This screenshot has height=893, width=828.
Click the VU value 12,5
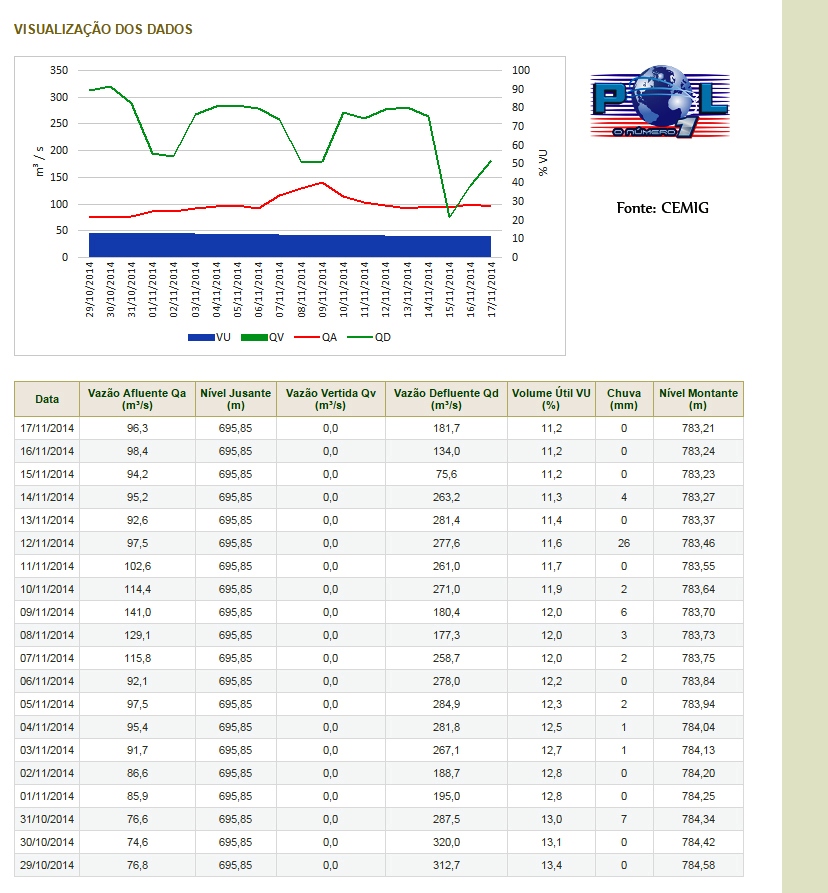(551, 727)
